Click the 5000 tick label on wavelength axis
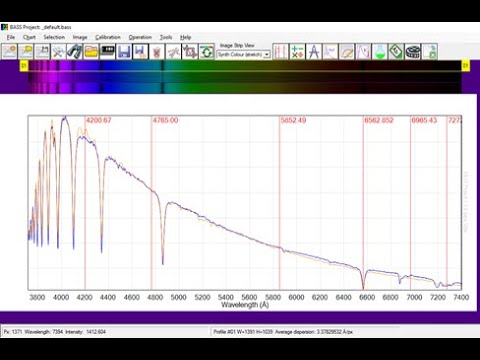The width and height of the screenshot is (480, 360). [178, 297]
